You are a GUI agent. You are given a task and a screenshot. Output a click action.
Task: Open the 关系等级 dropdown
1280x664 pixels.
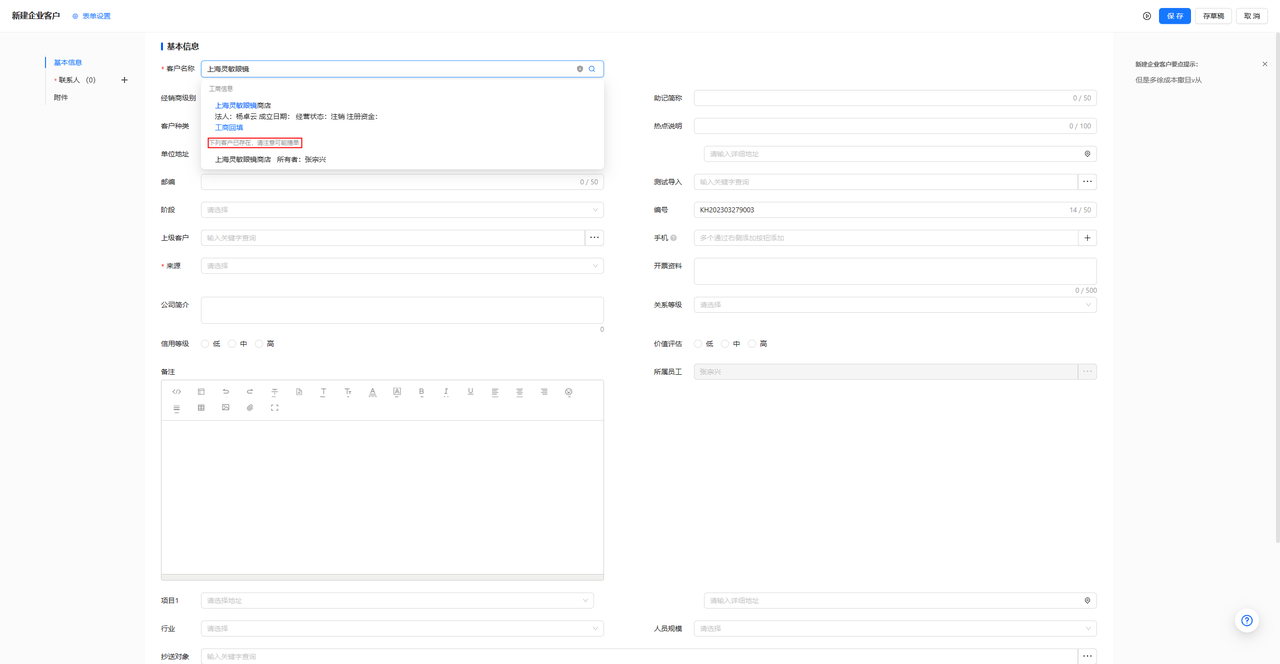pos(895,305)
